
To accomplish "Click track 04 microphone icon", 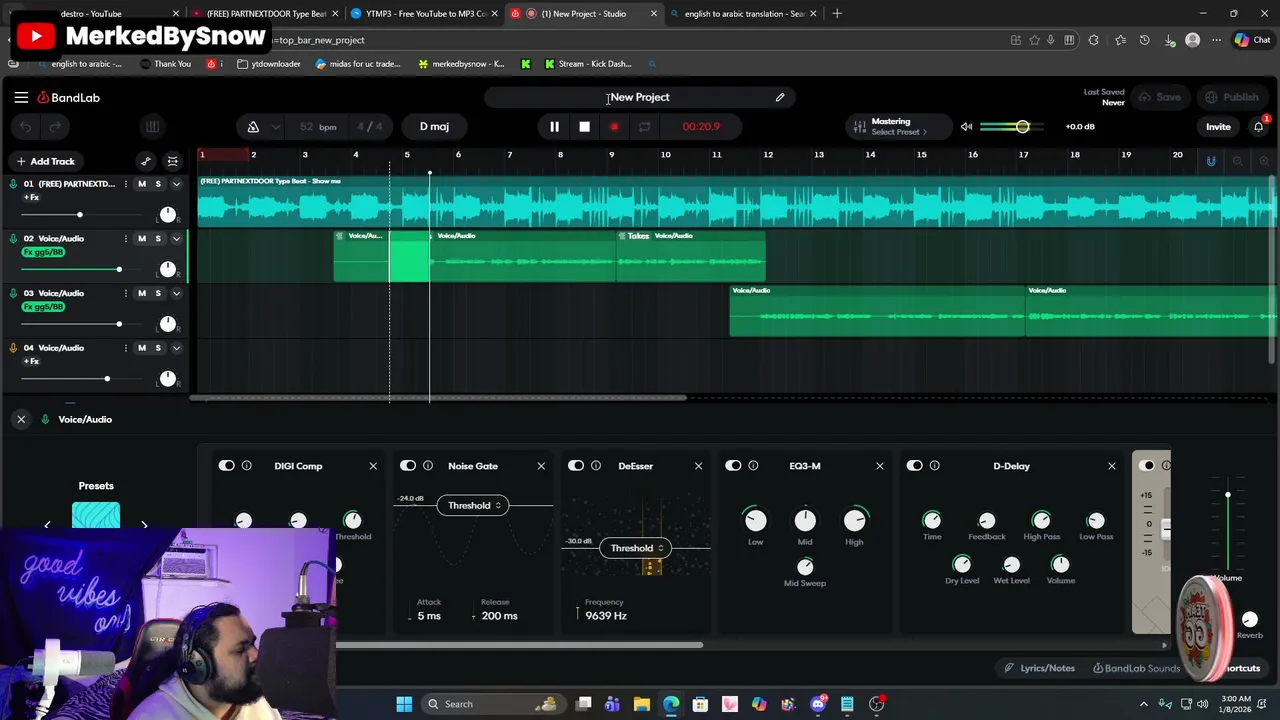I will (13, 348).
